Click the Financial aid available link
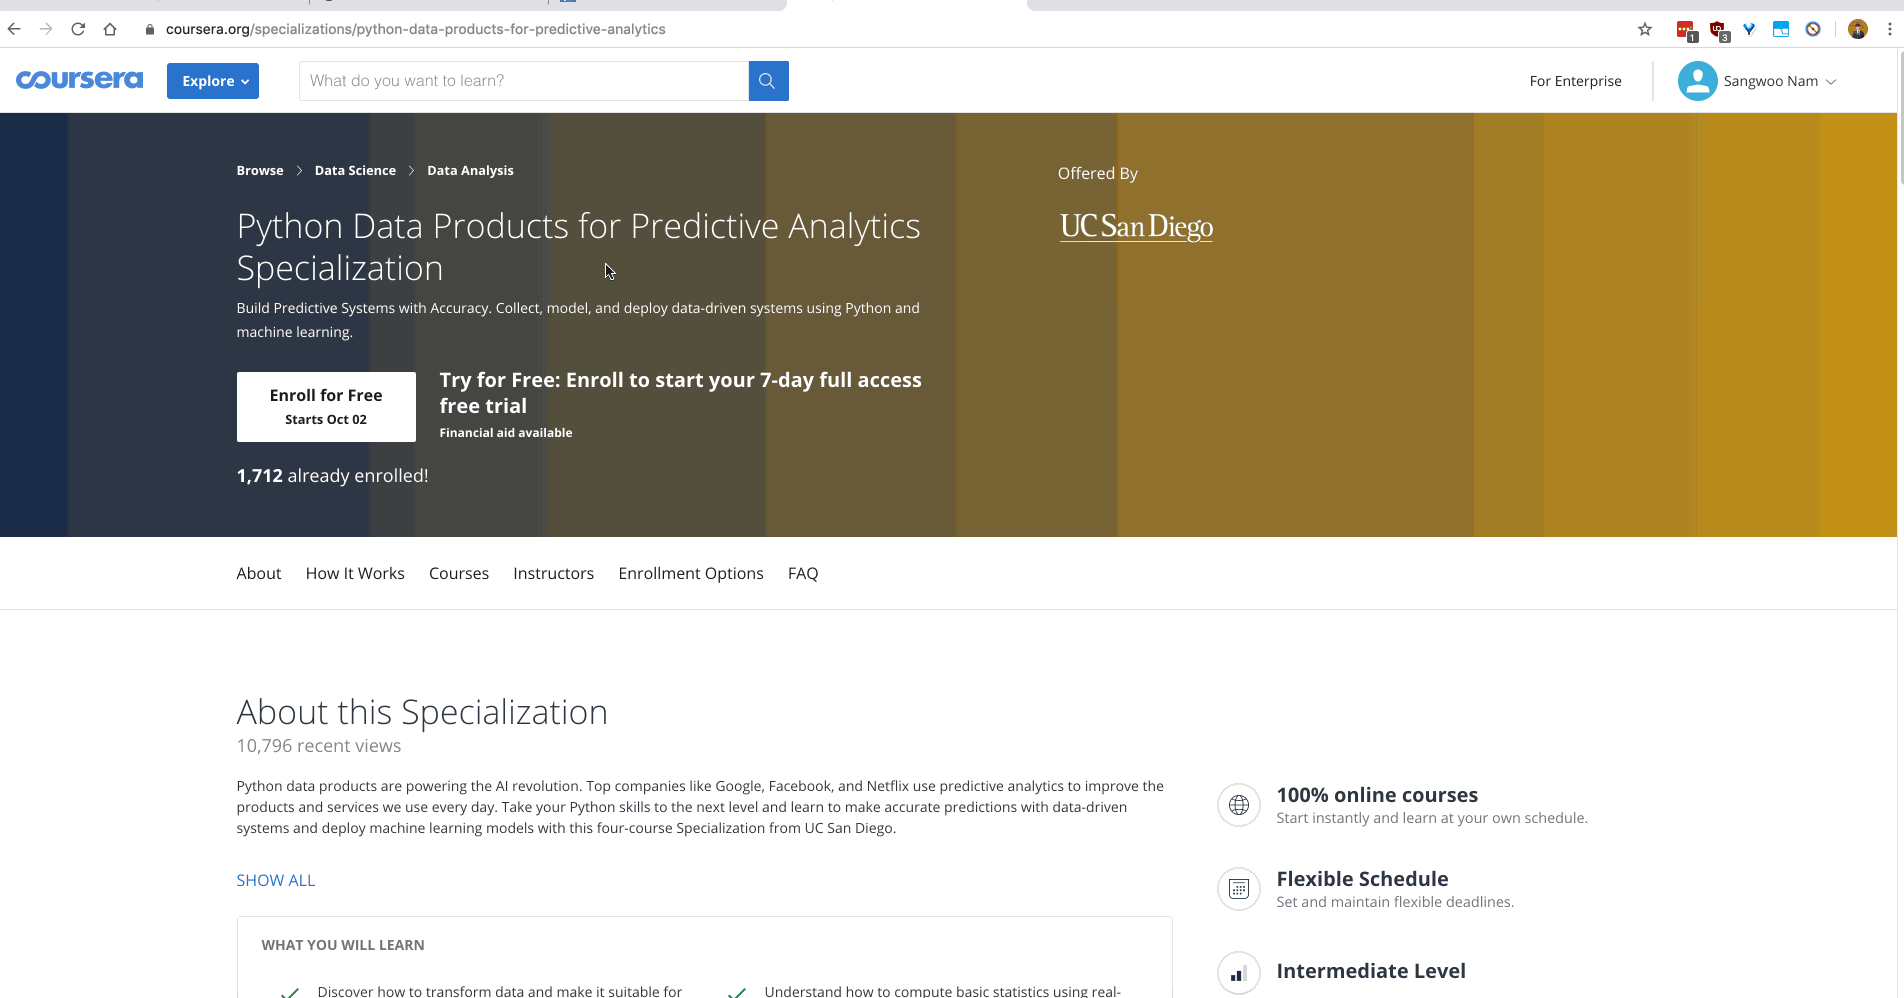 [506, 433]
